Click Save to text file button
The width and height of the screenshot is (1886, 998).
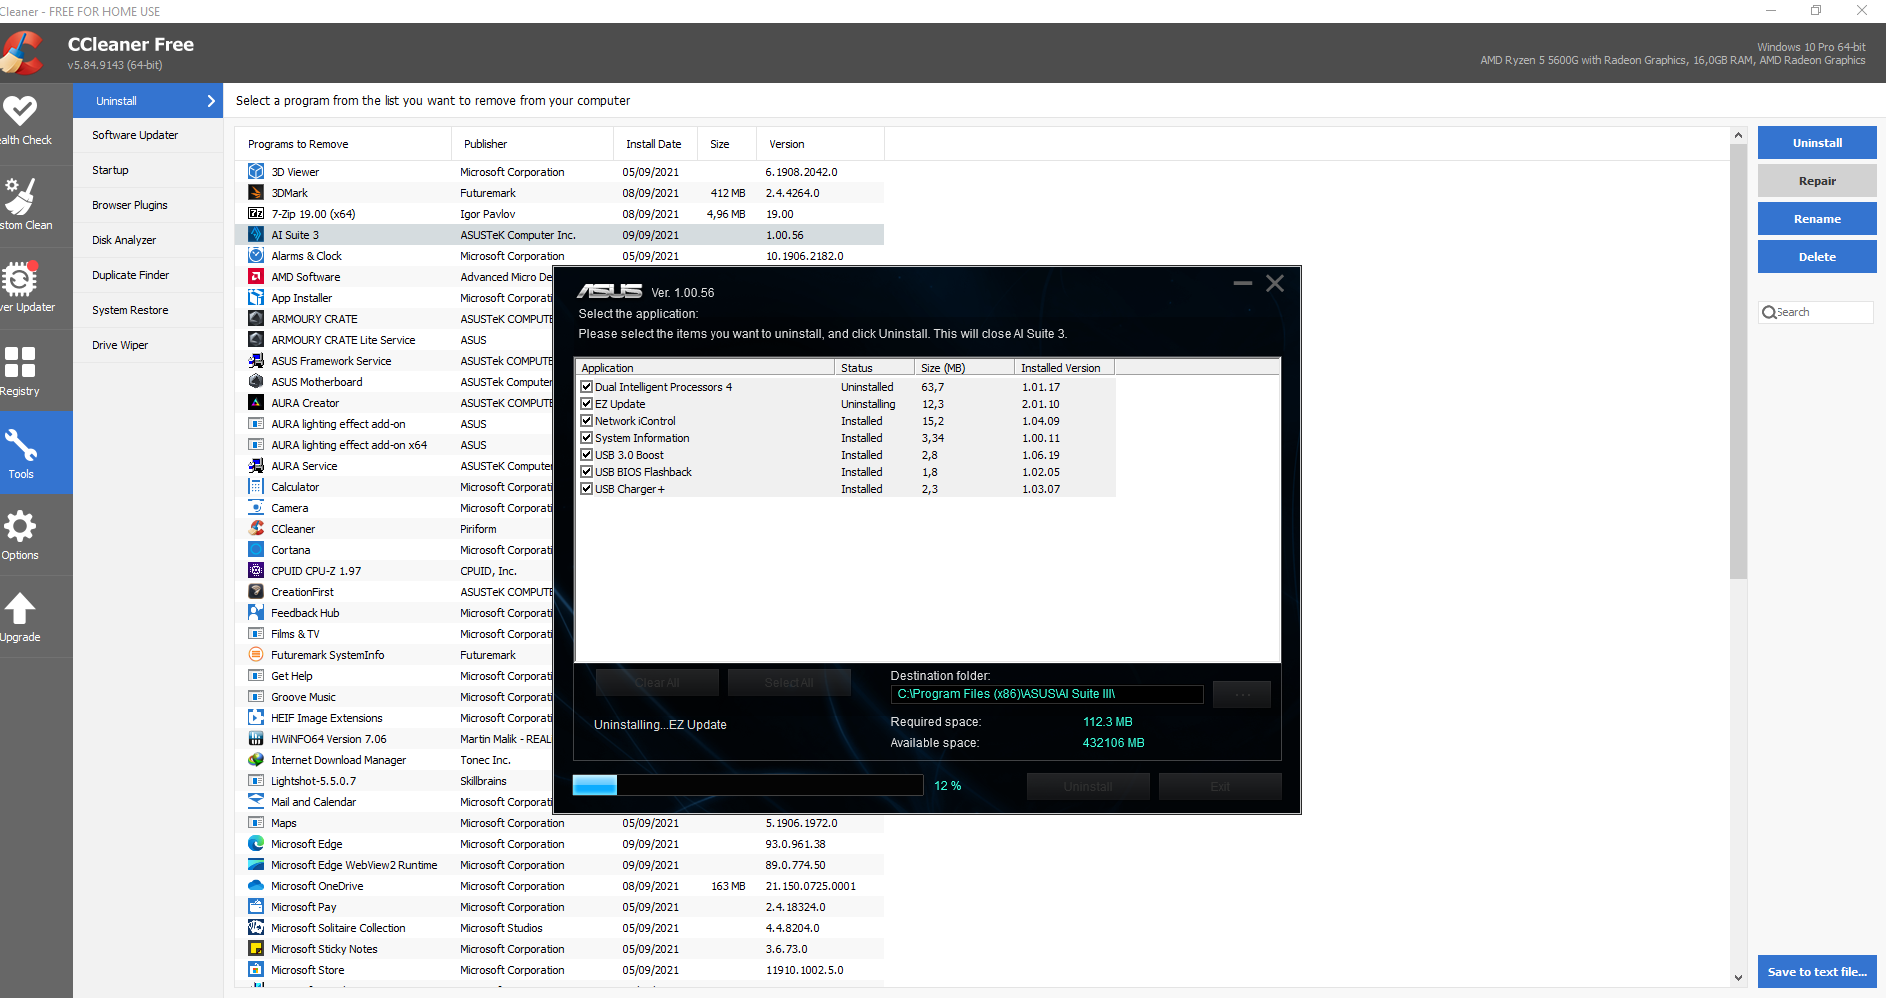coord(1816,971)
